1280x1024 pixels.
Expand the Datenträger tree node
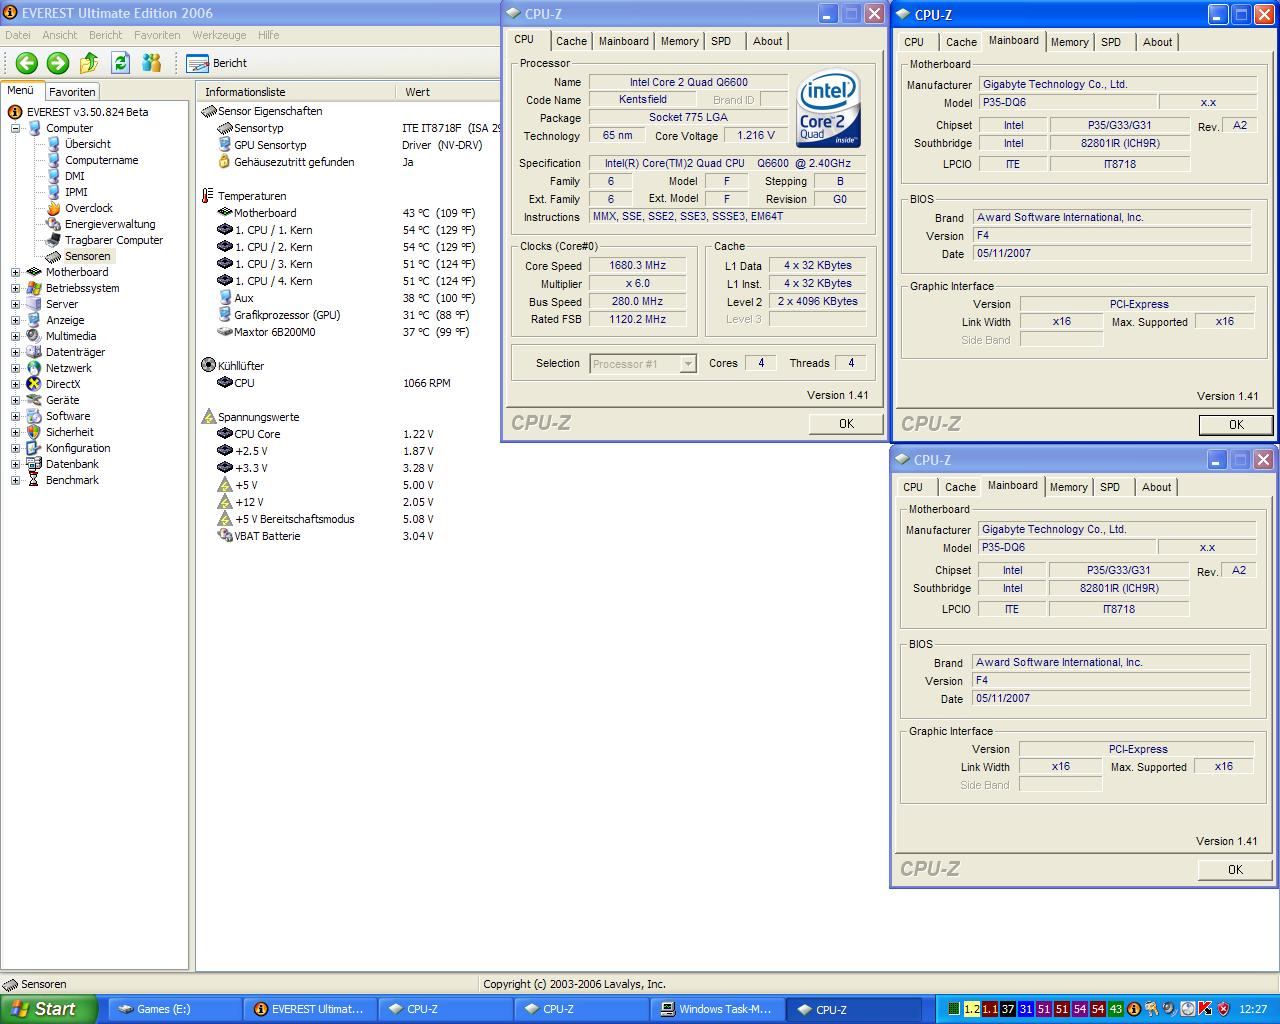tap(15, 352)
